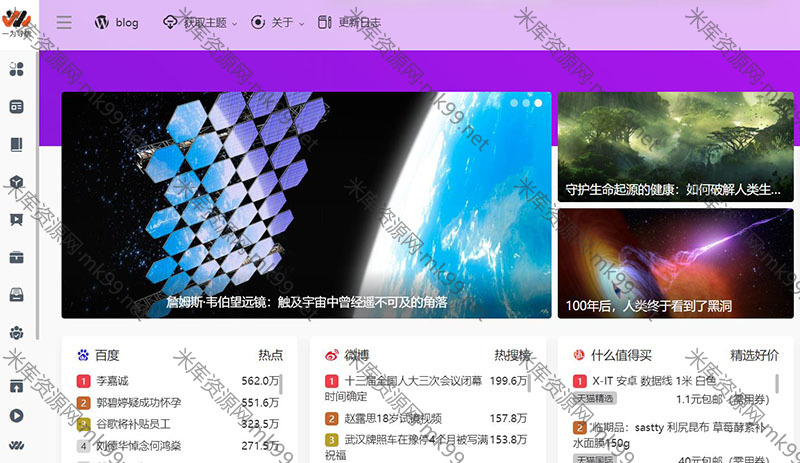Open the four-dots category icon in sidebar
This screenshot has width=800, height=463.
point(16,69)
